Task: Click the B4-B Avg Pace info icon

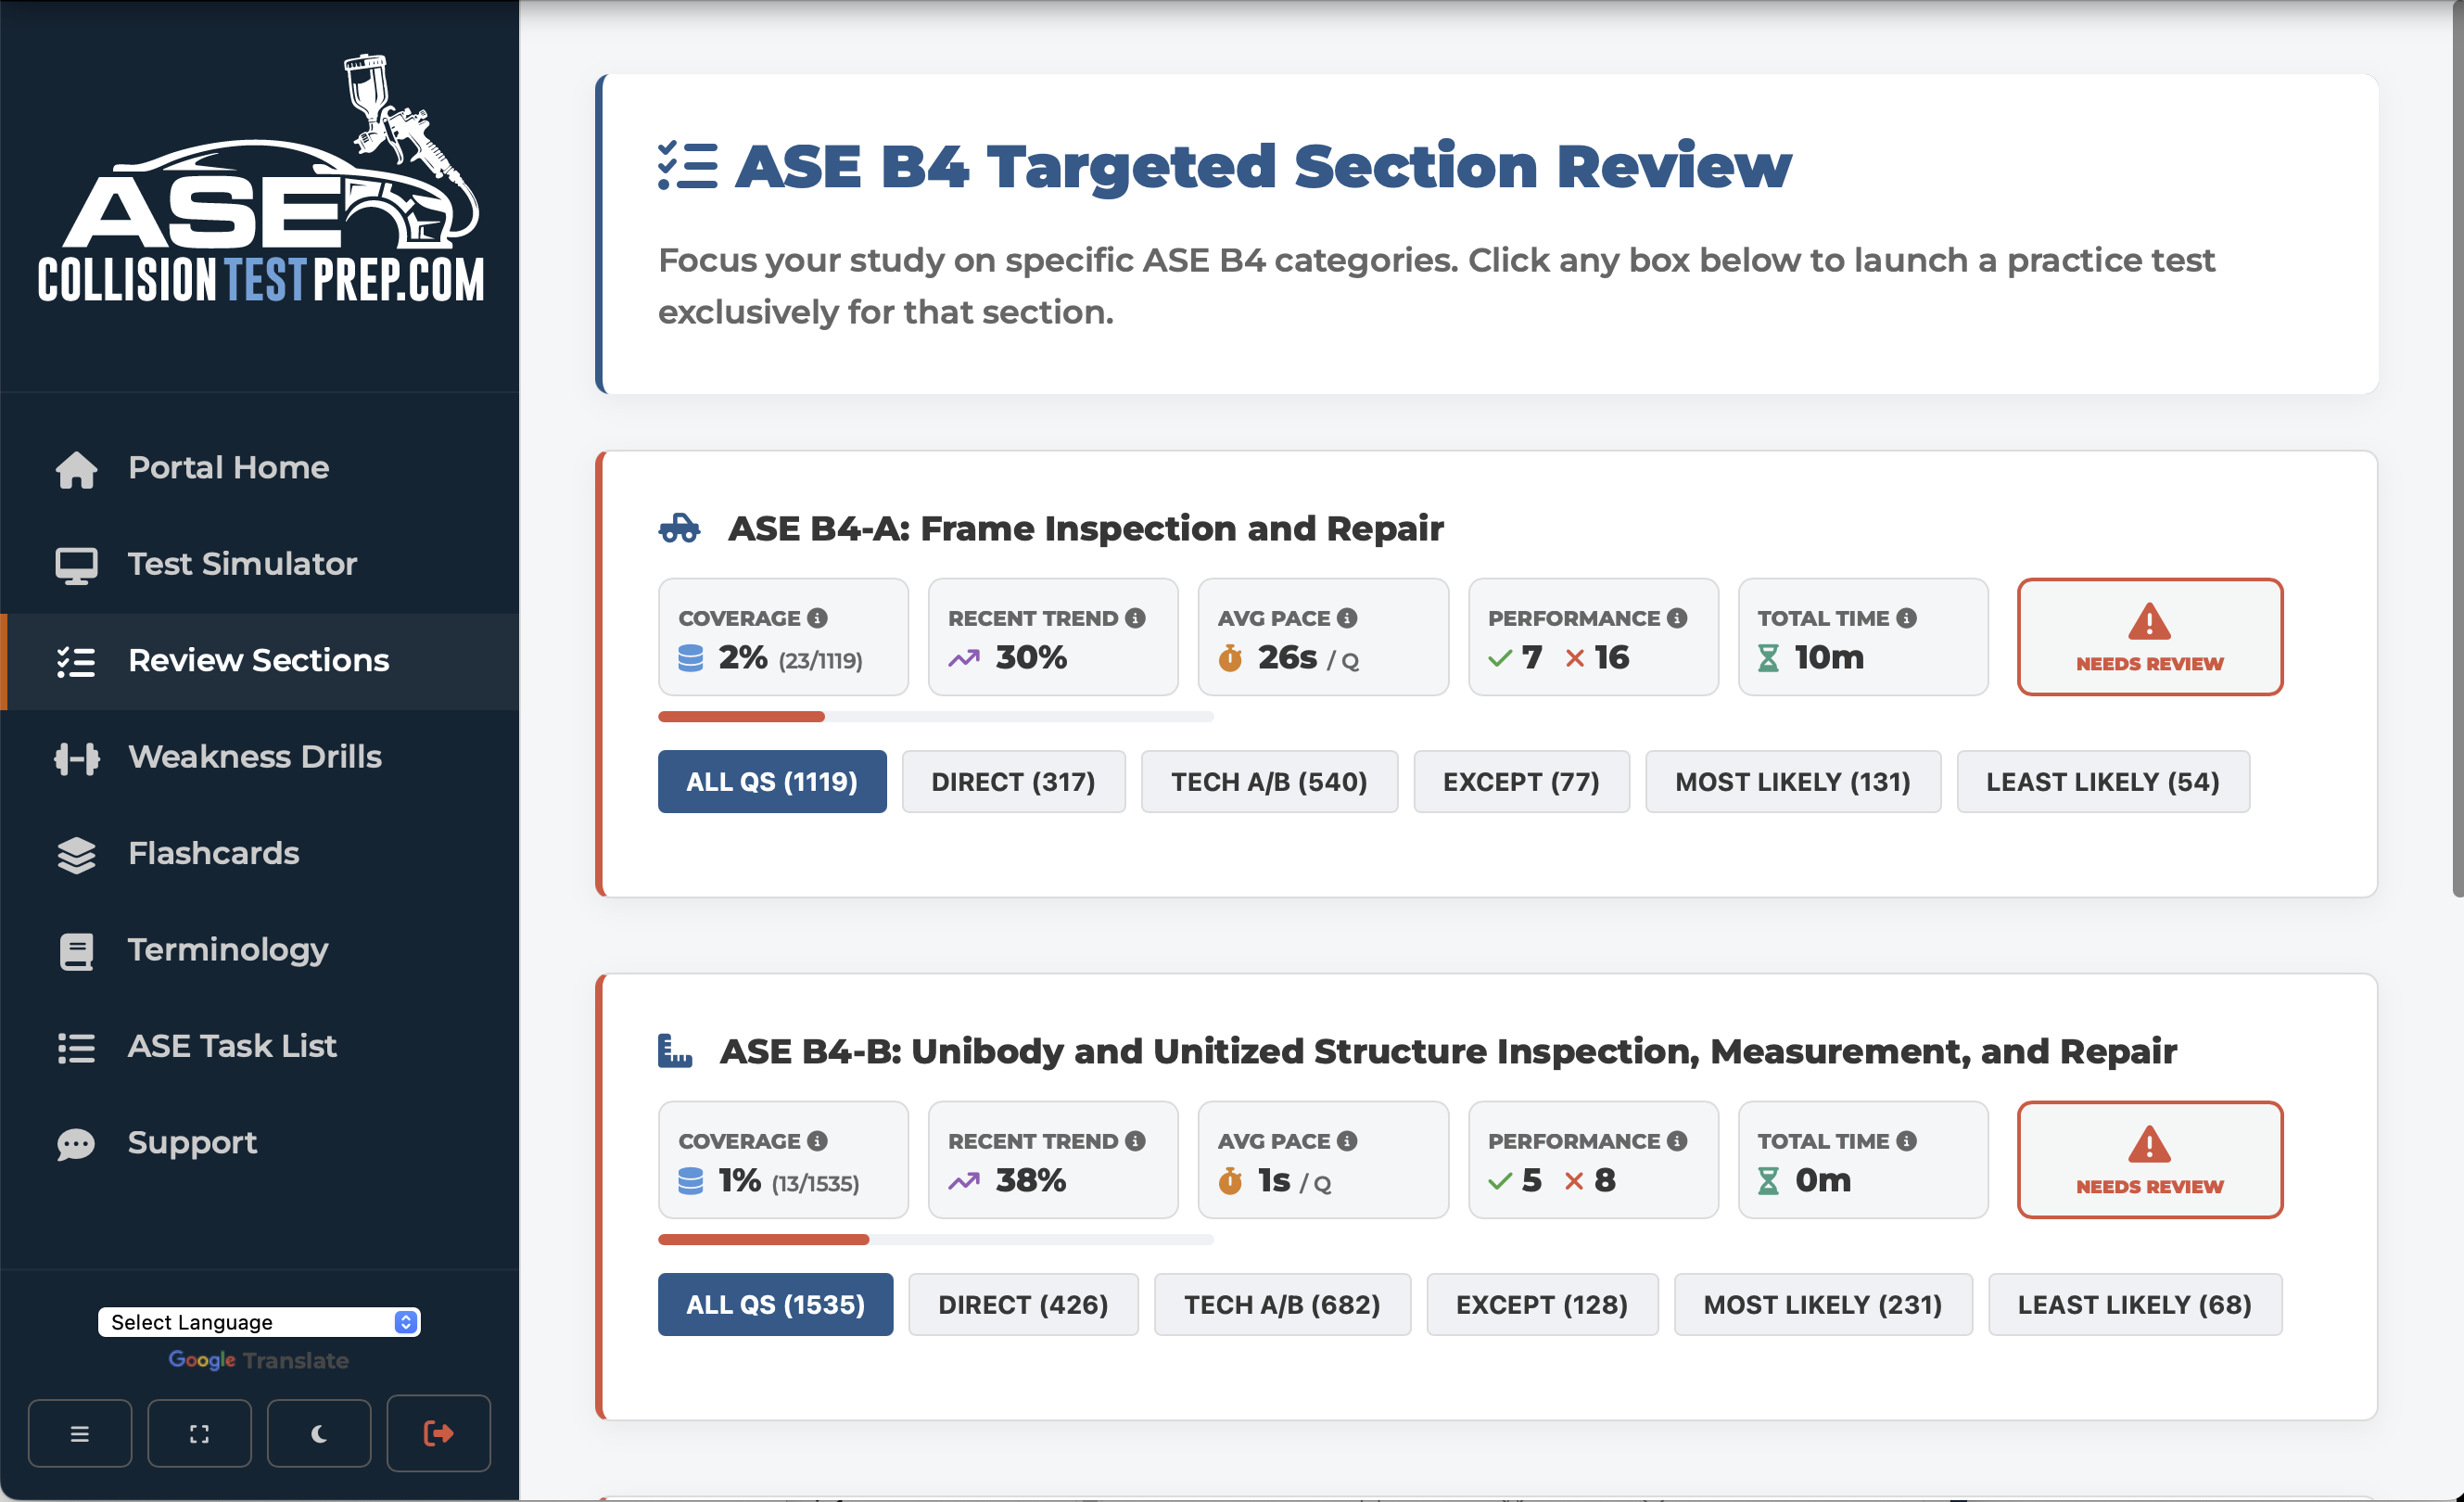Action: click(1347, 1141)
